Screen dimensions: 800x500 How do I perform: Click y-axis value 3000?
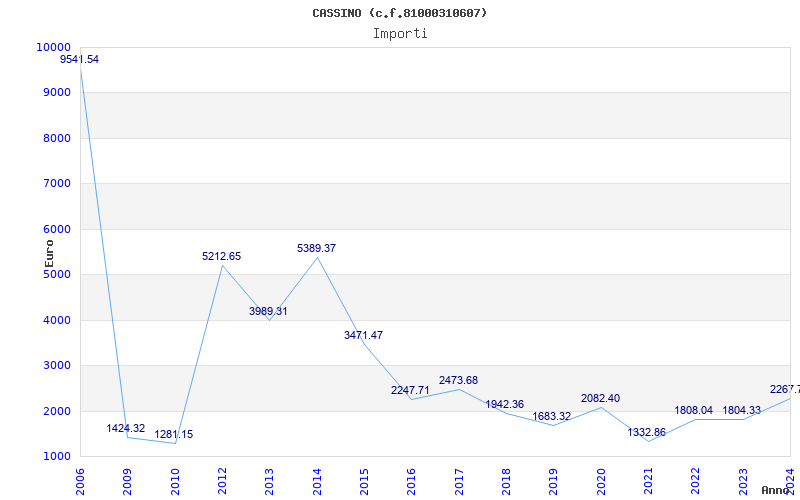pyautogui.click(x=57, y=366)
